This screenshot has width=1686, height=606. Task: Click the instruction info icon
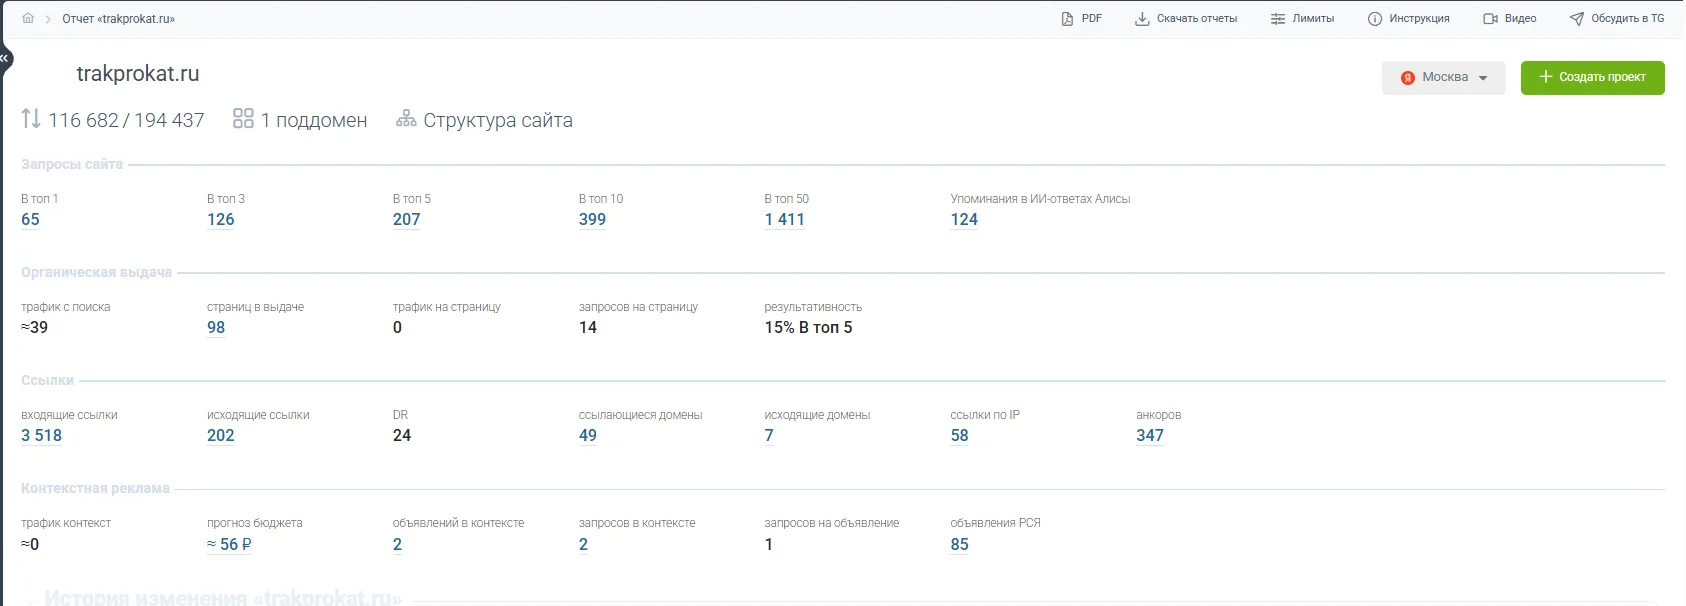pyautogui.click(x=1374, y=18)
